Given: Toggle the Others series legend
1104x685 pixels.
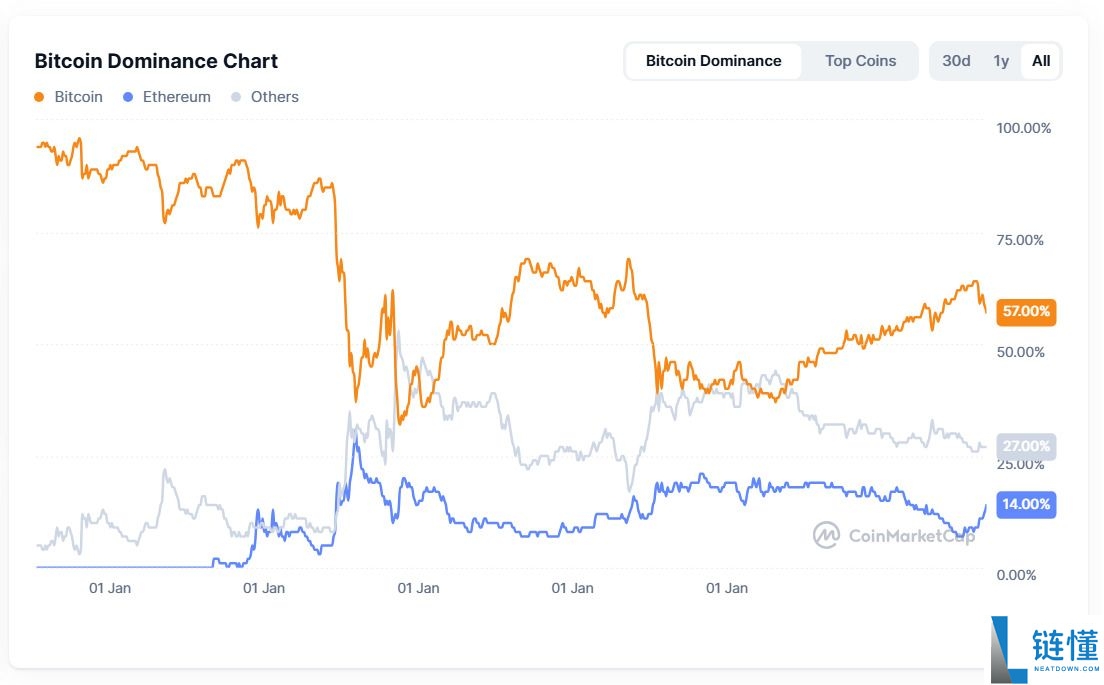Looking at the screenshot, I should point(275,97).
